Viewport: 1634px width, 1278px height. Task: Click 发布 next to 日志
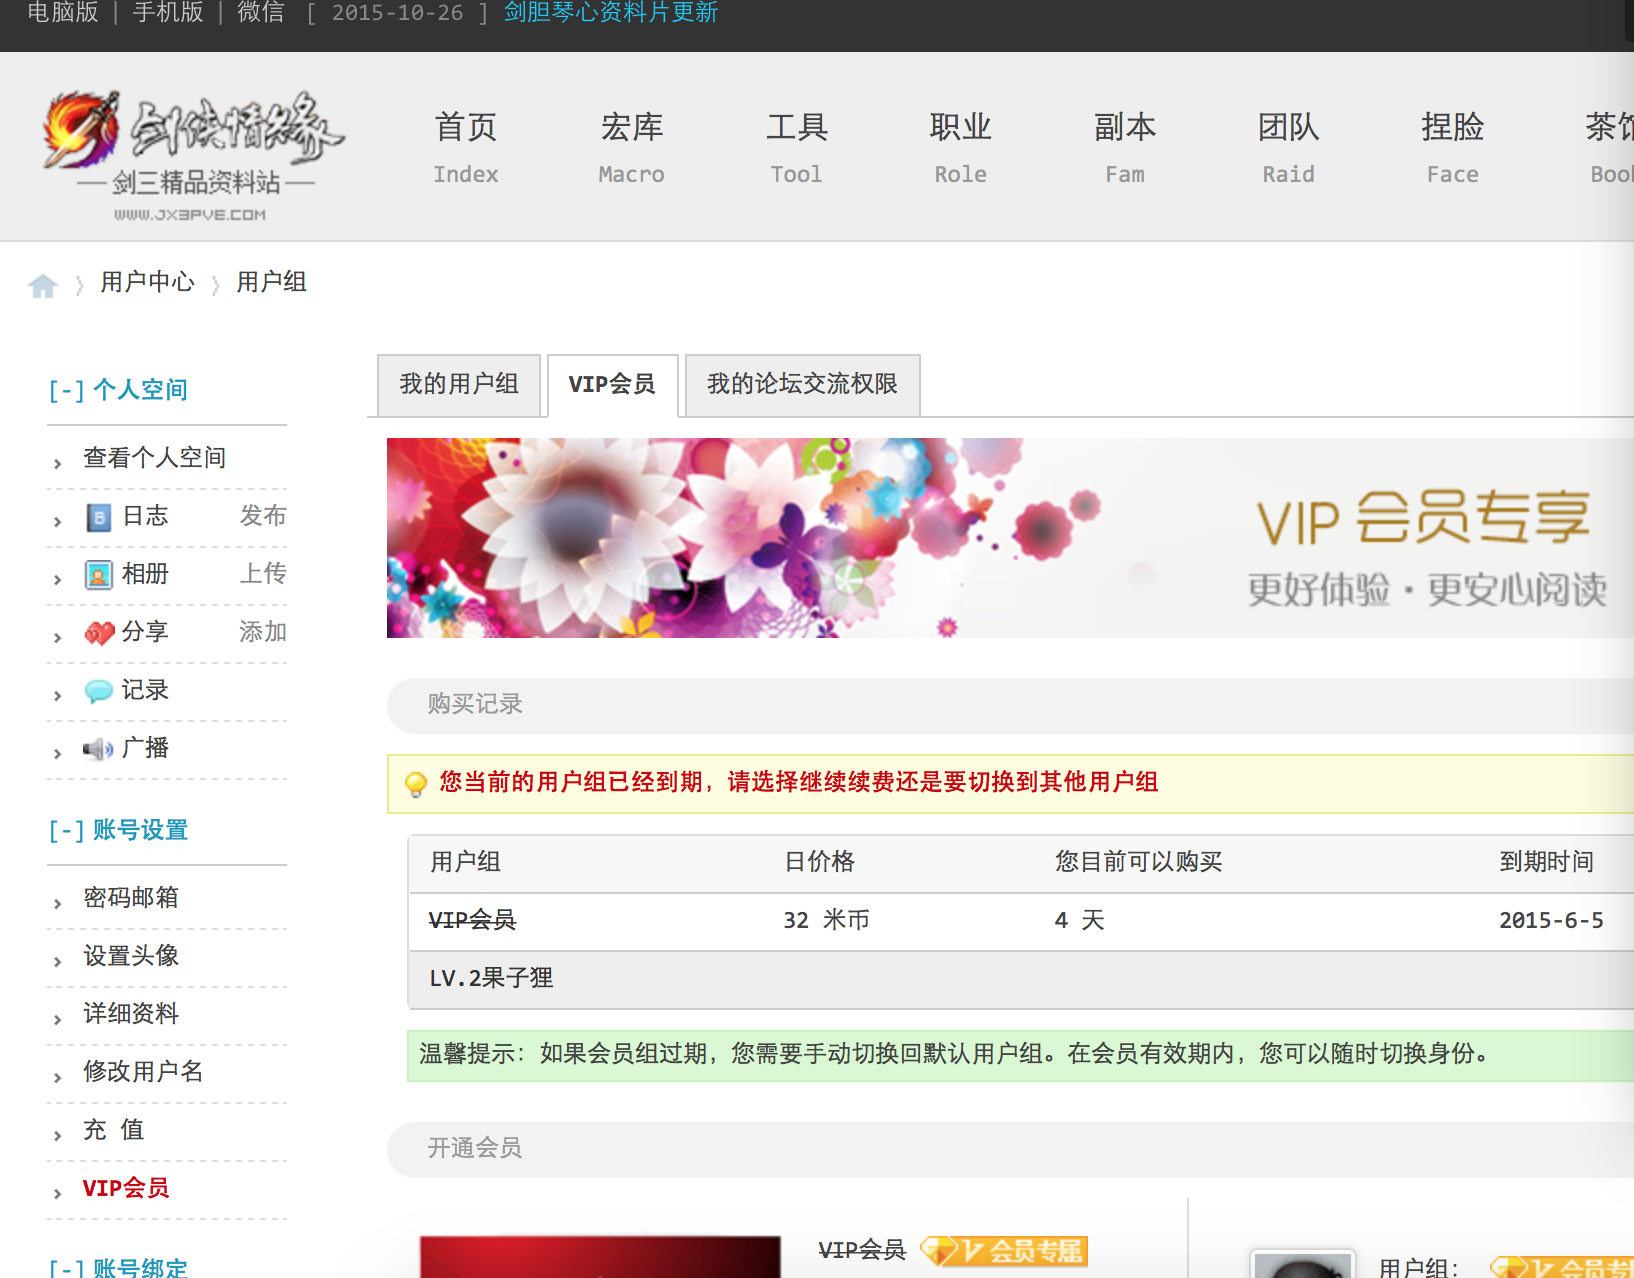(x=263, y=516)
